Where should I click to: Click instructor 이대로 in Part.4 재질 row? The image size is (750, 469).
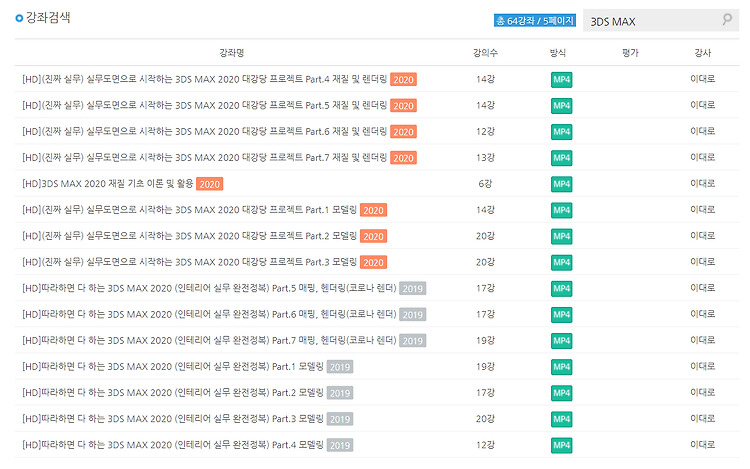click(703, 79)
